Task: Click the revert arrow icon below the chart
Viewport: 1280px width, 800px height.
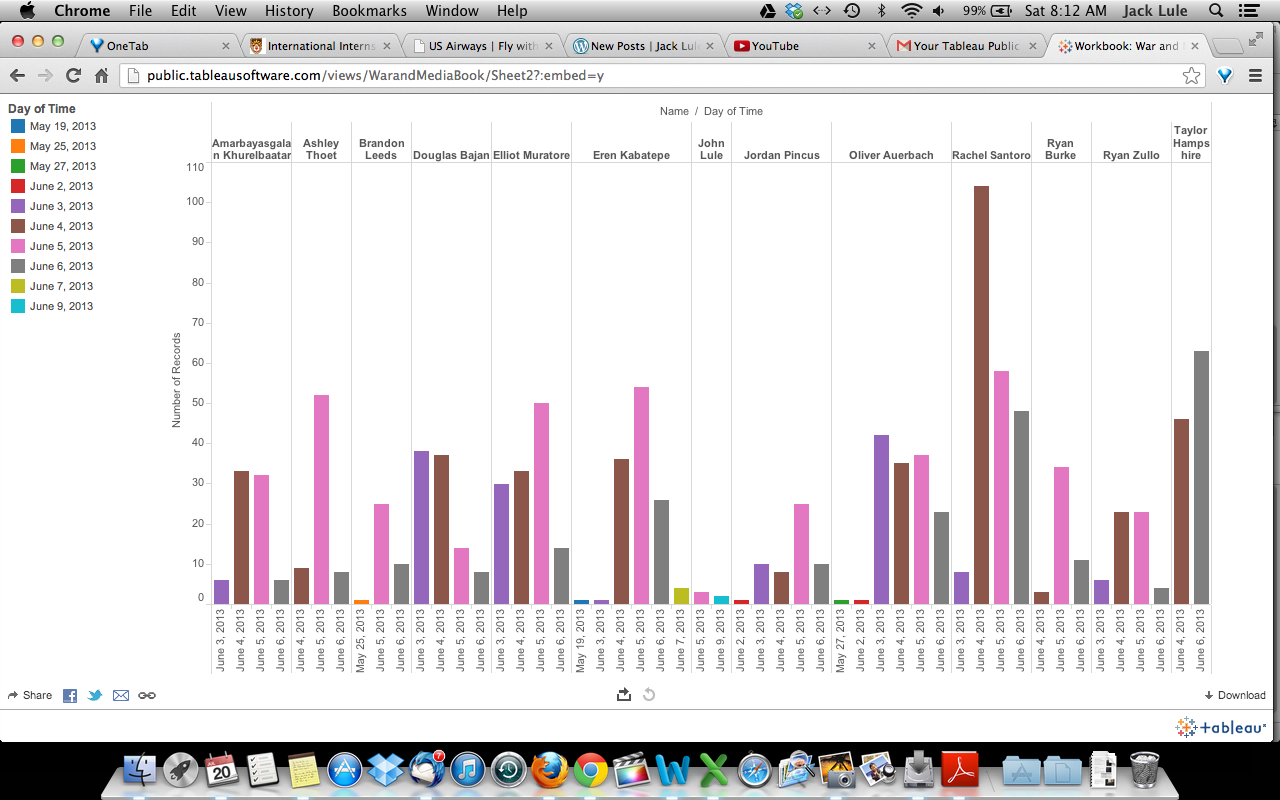Action: [x=649, y=695]
